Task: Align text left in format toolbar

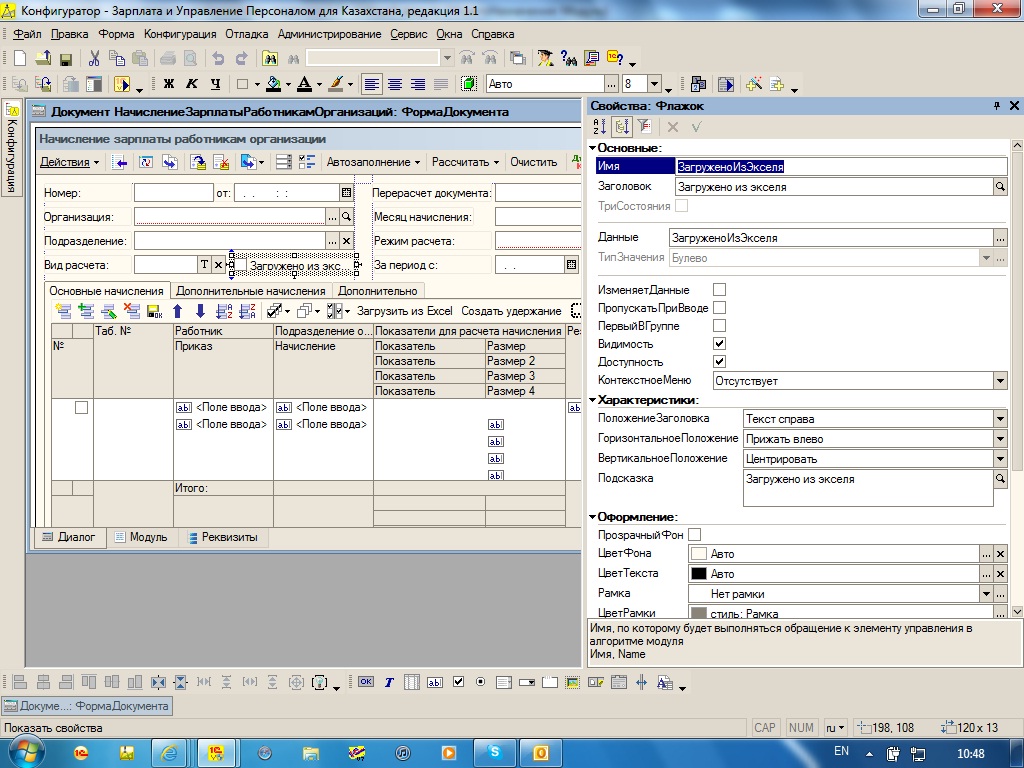Action: point(372,84)
